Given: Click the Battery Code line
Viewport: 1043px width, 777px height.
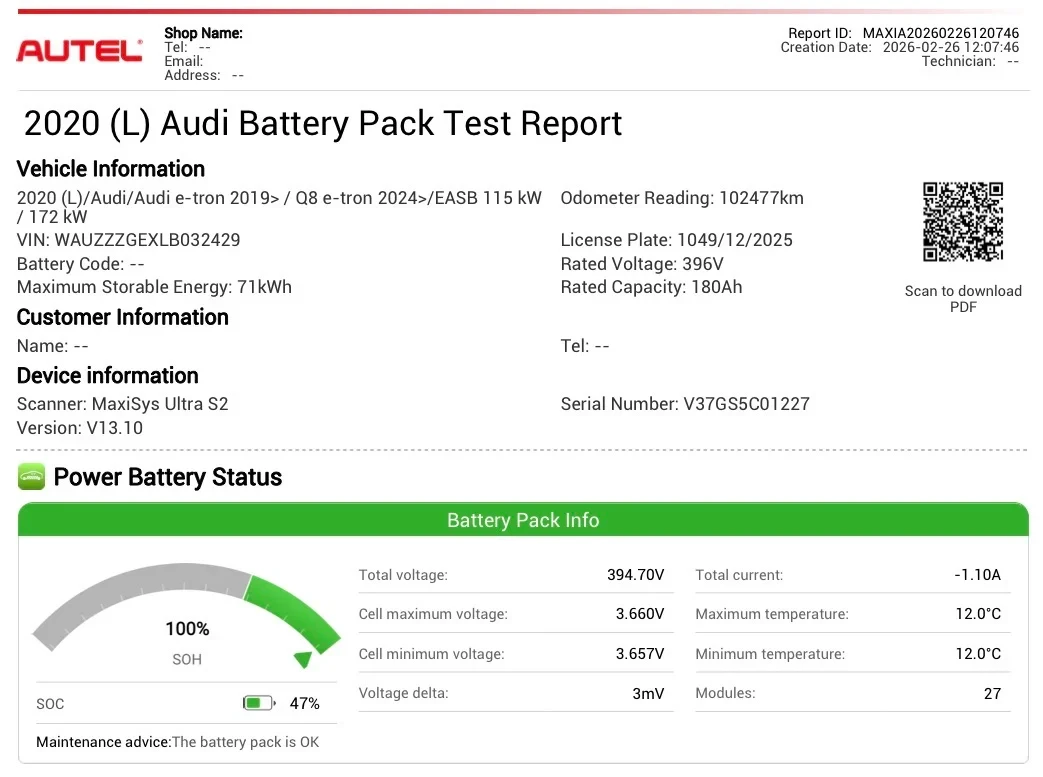Looking at the screenshot, I should (80, 264).
